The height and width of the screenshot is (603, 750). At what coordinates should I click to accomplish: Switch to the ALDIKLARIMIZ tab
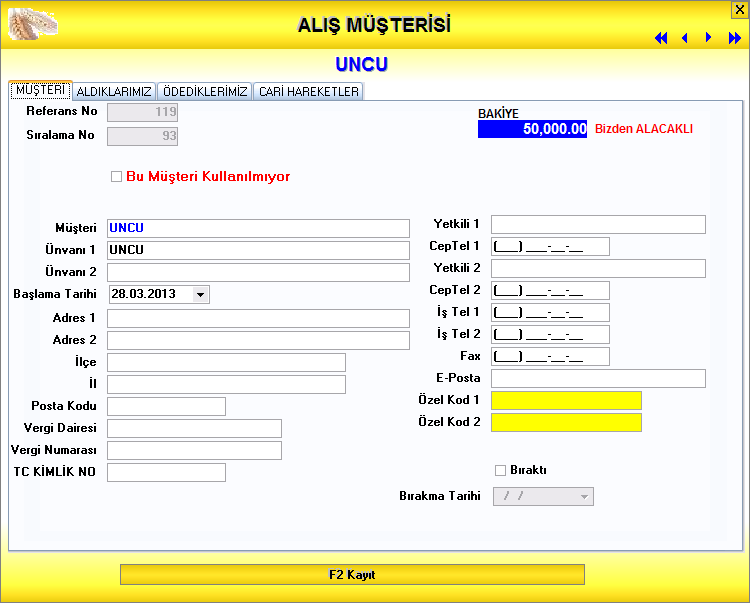[x=114, y=91]
